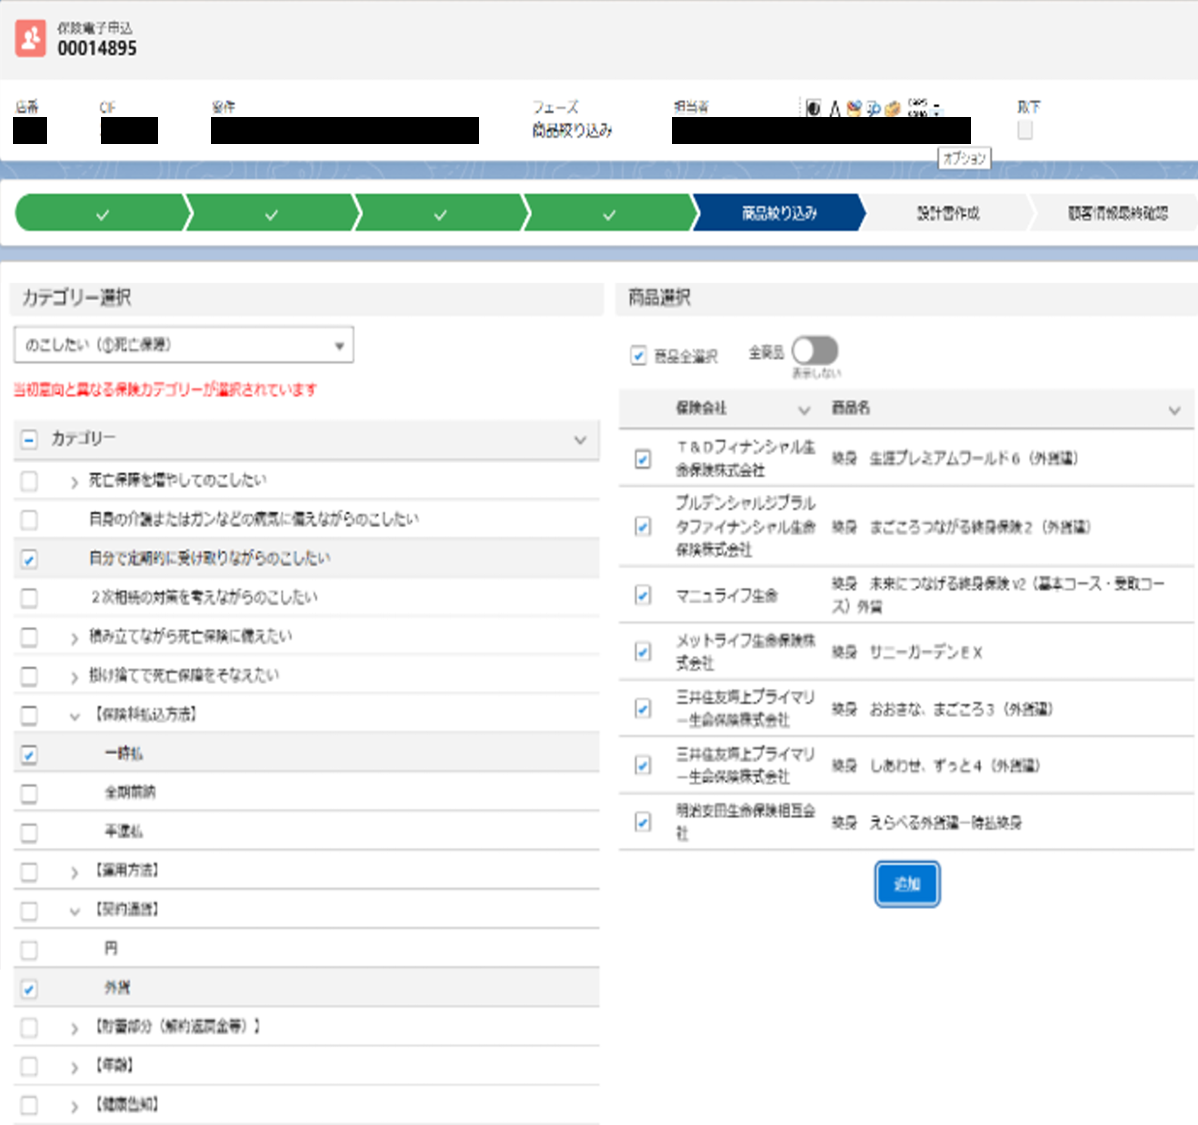The image size is (1198, 1125).
Task: Click the 保険会社 column sort chevron
Action: click(x=804, y=410)
